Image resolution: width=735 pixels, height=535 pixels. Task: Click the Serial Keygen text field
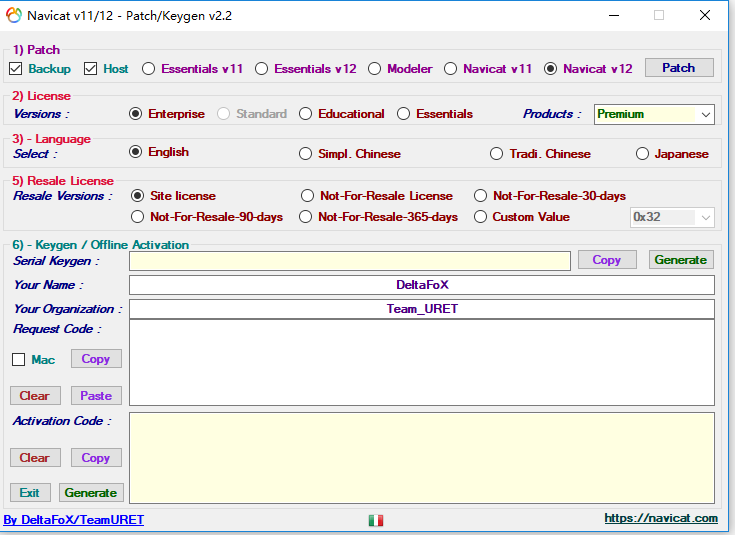tap(350, 261)
